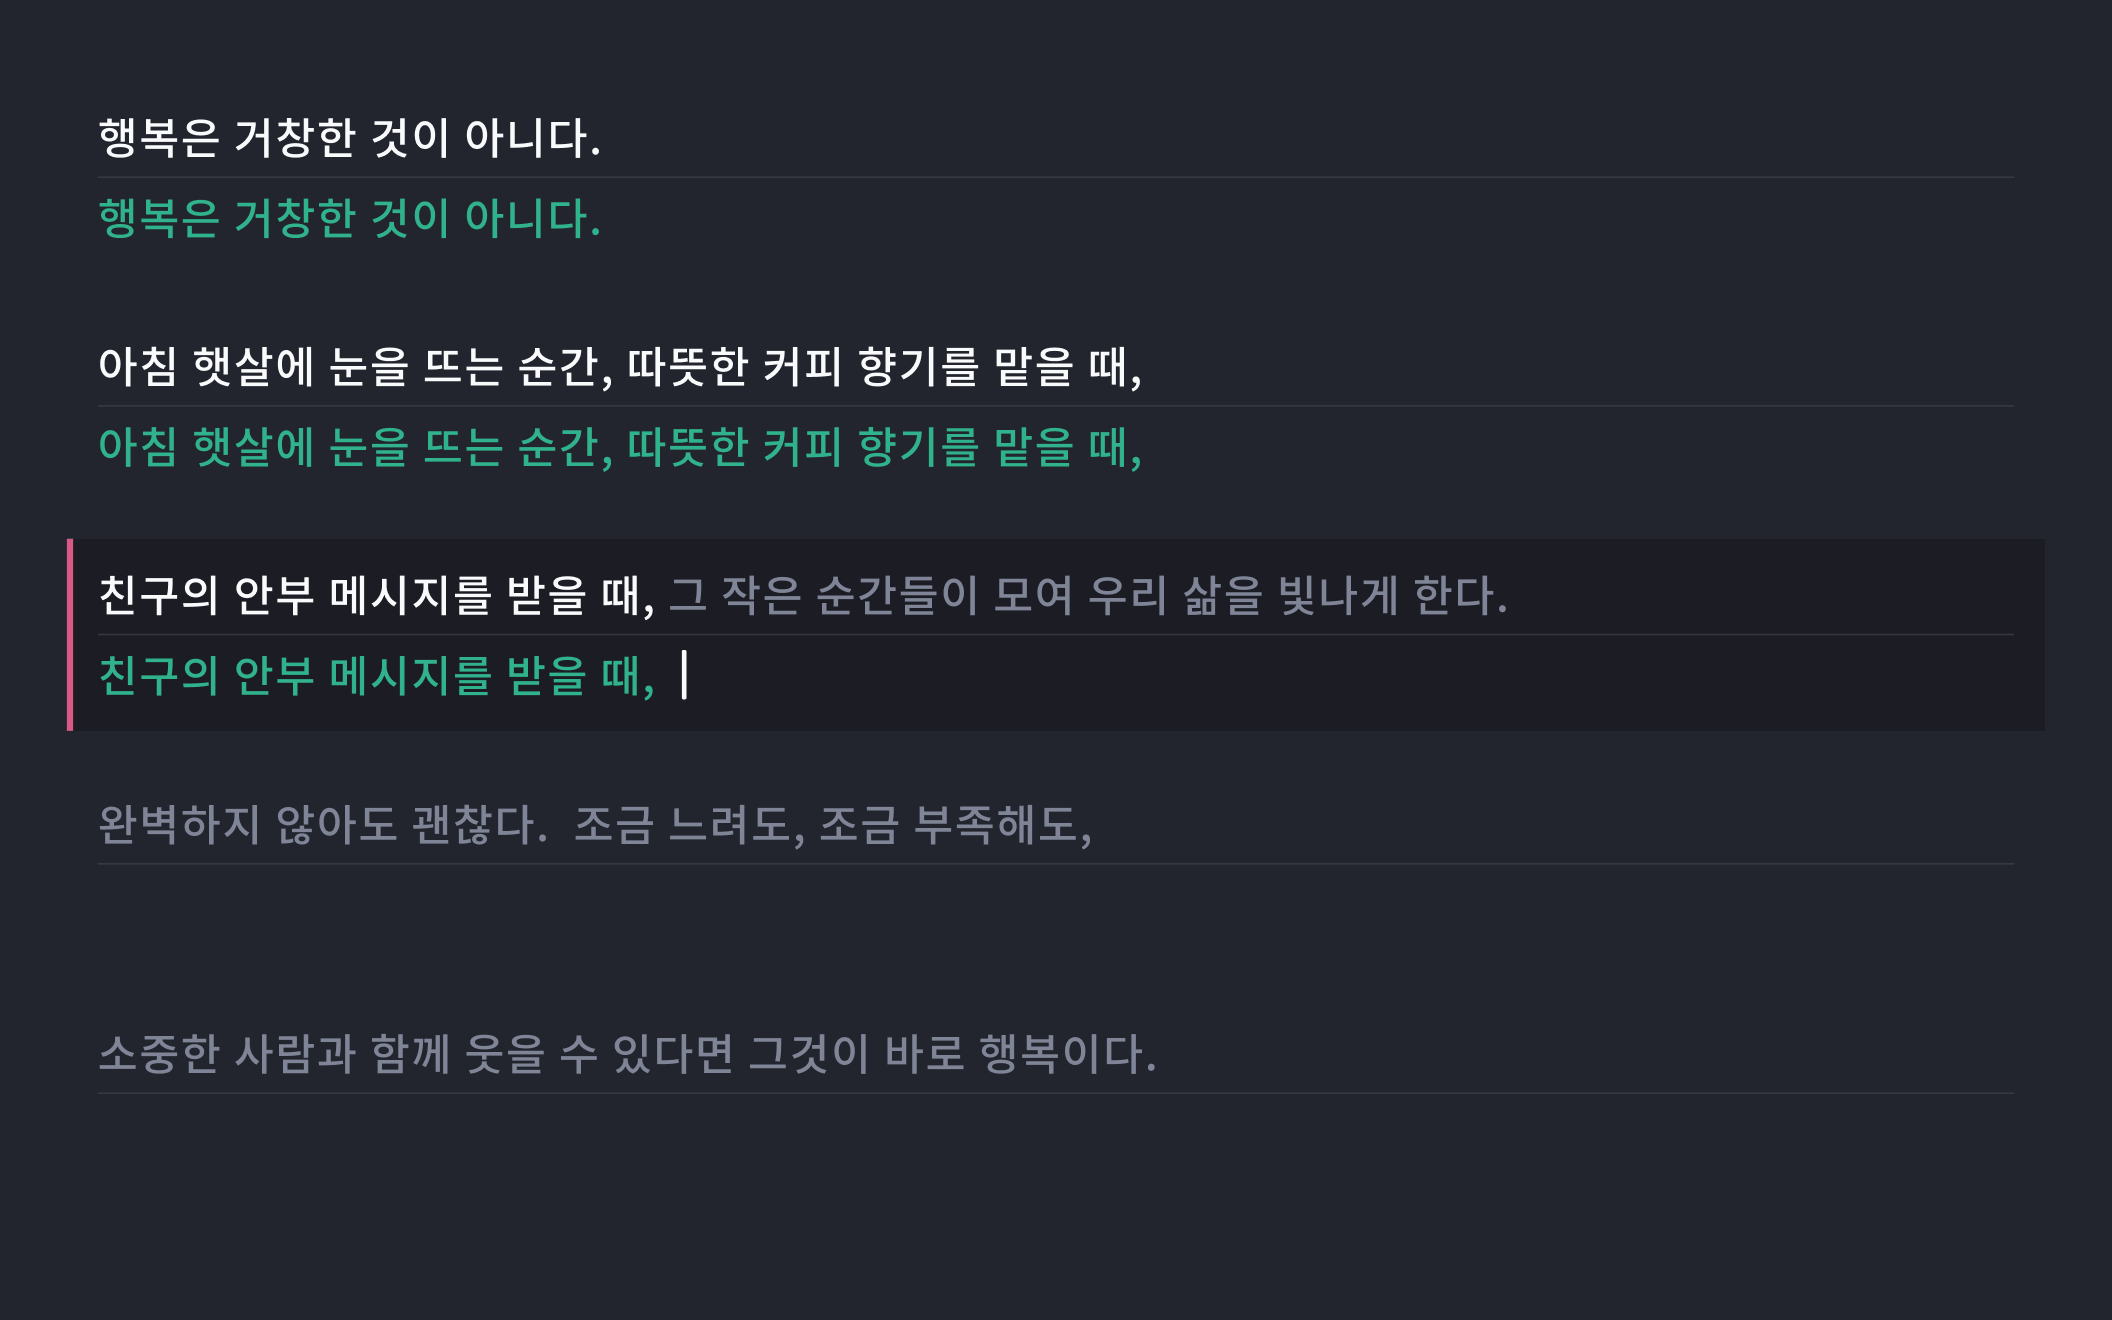This screenshot has height=1320, width=2112.
Task: Click the gray words "우리 삶을" in active line
Action: tap(1174, 596)
